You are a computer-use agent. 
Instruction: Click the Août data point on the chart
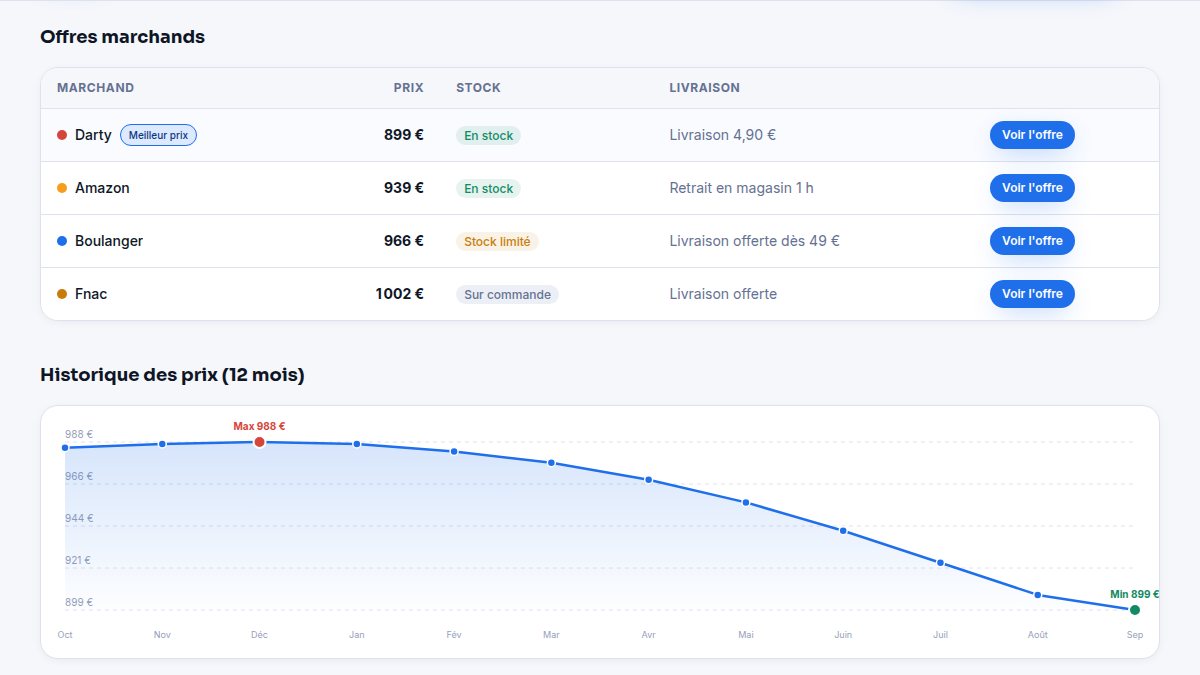tap(1038, 595)
